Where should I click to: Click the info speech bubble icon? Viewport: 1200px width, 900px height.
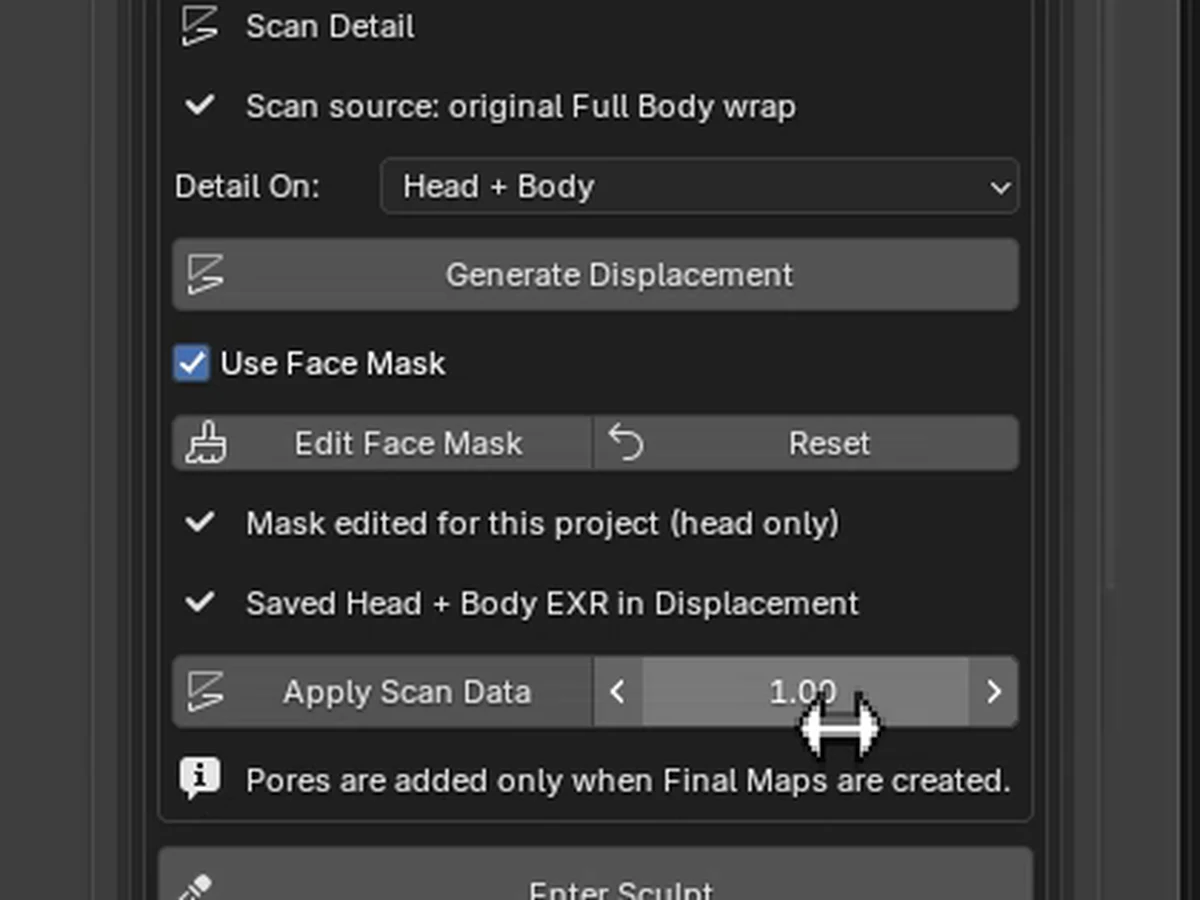200,777
